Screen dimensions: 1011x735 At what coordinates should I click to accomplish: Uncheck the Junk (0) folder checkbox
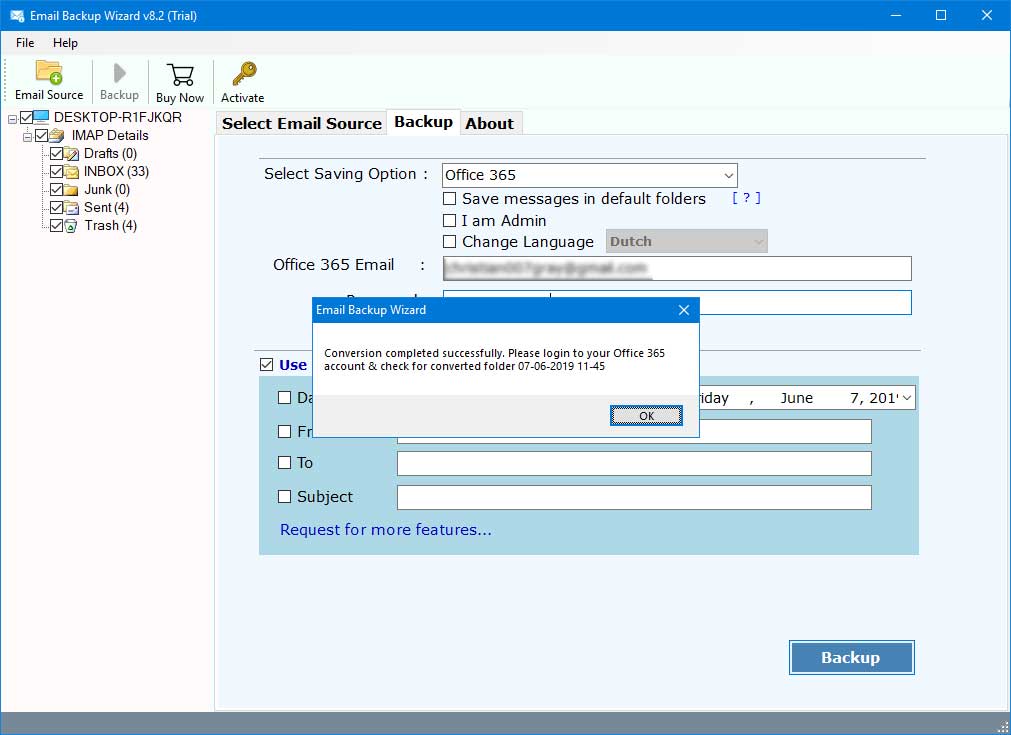[x=56, y=190]
